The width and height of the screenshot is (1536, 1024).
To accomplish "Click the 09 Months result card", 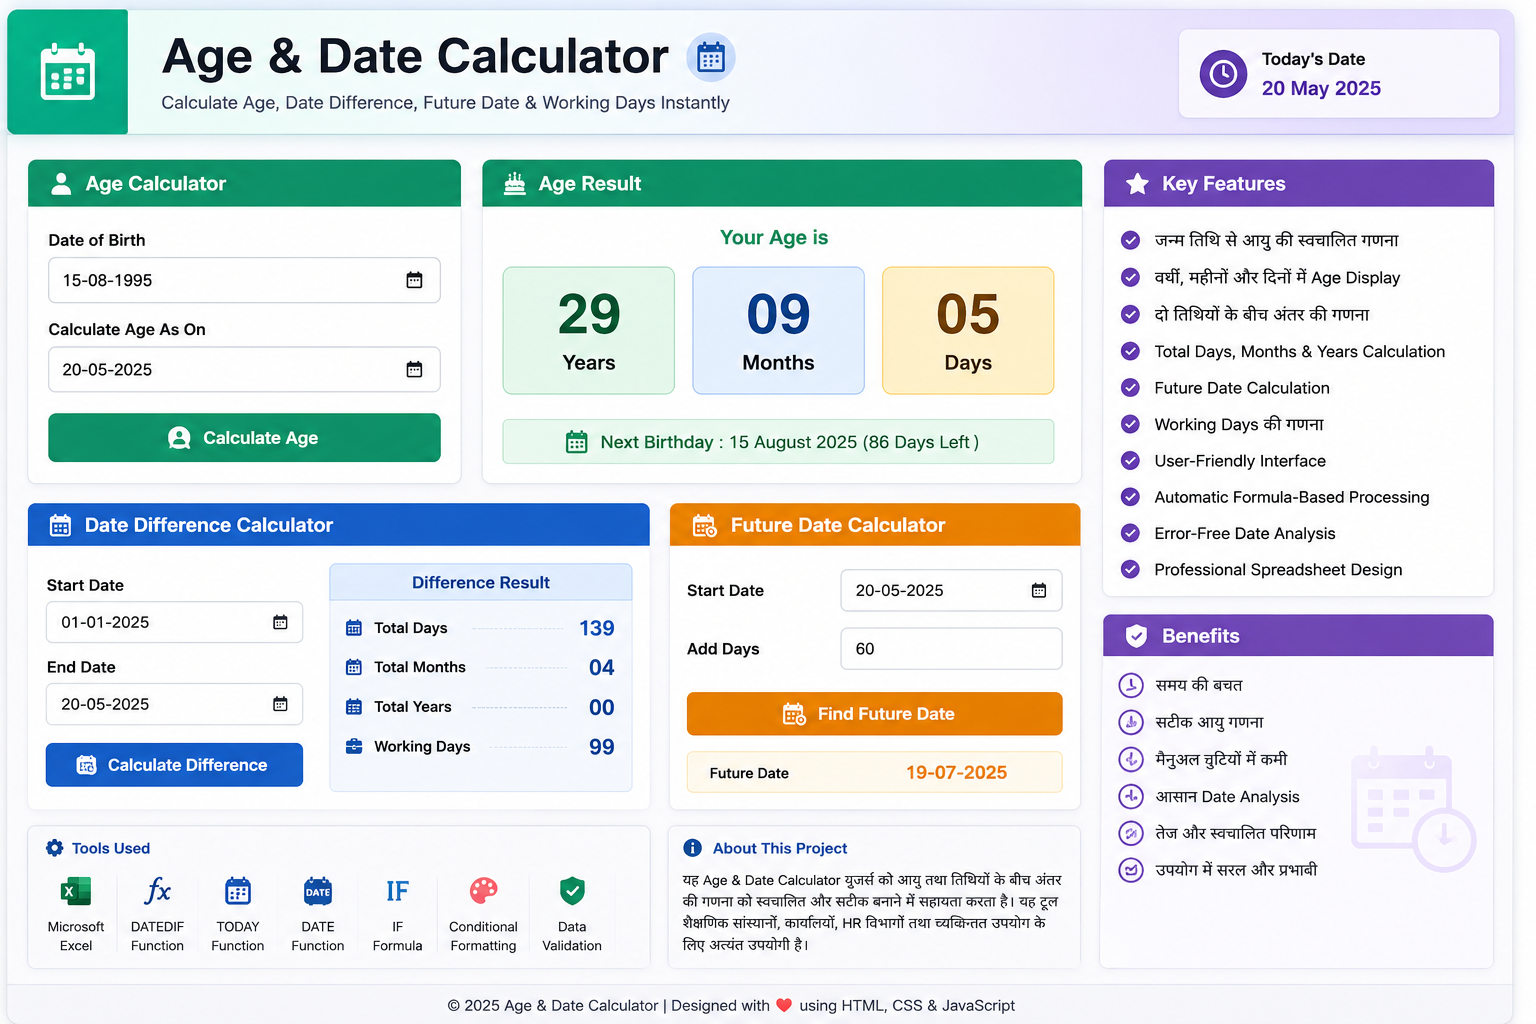I will click(x=778, y=330).
